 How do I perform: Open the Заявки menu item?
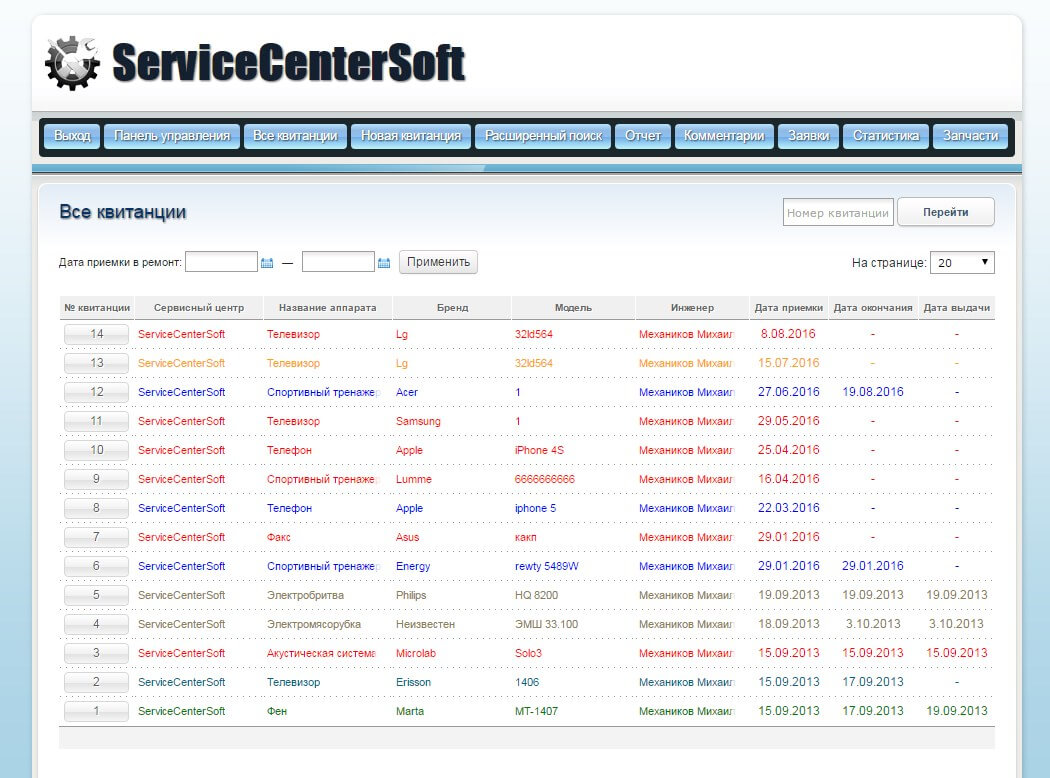(808, 136)
